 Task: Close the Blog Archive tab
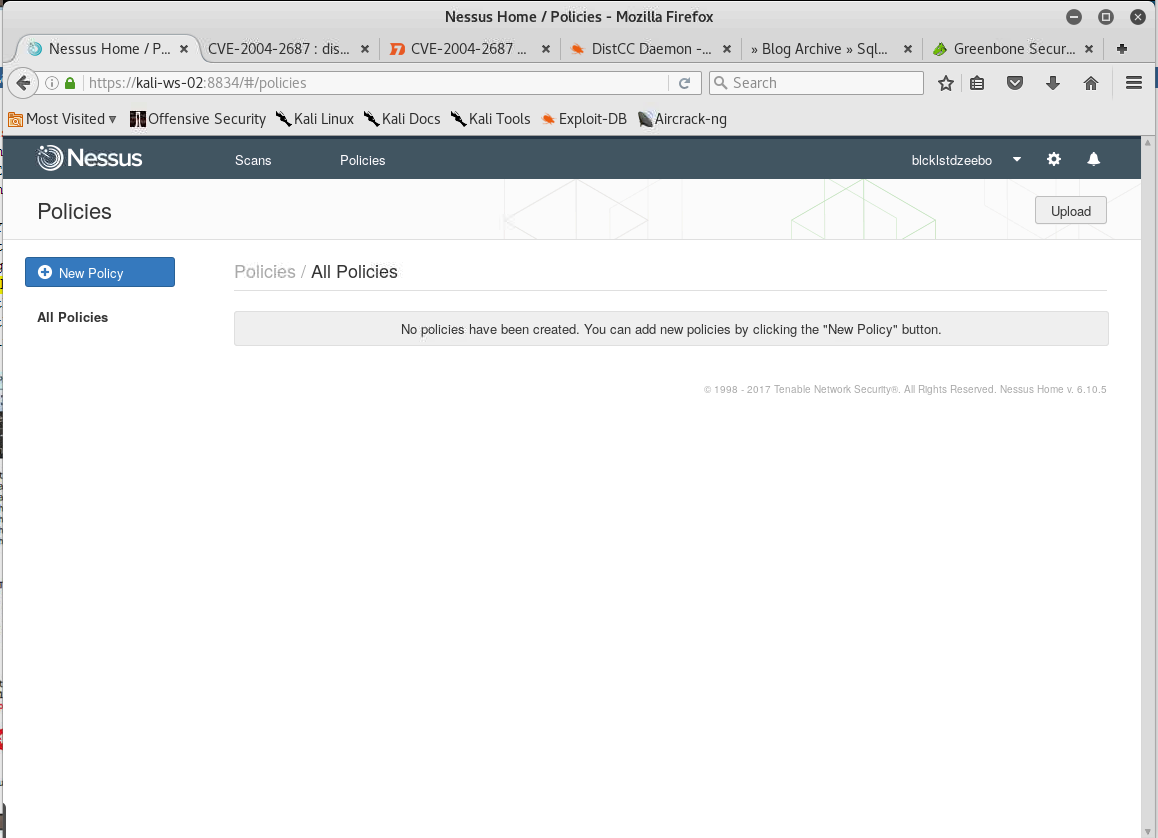point(908,49)
